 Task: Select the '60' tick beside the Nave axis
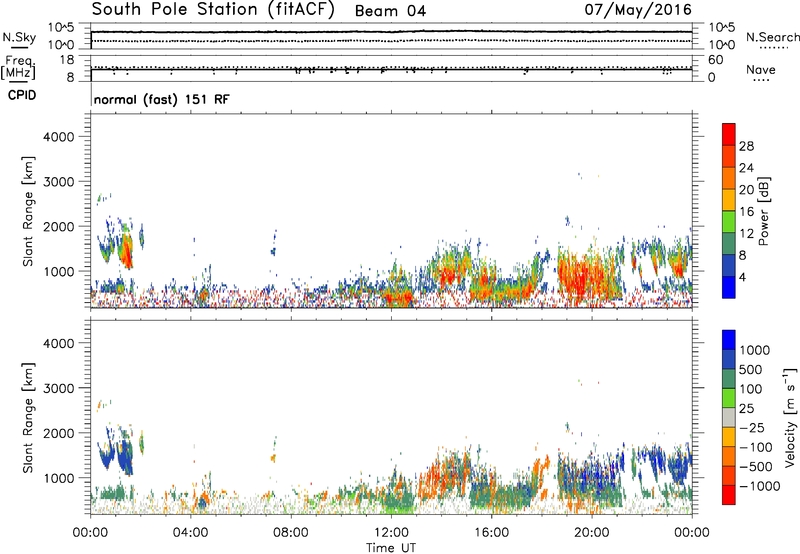pos(715,60)
